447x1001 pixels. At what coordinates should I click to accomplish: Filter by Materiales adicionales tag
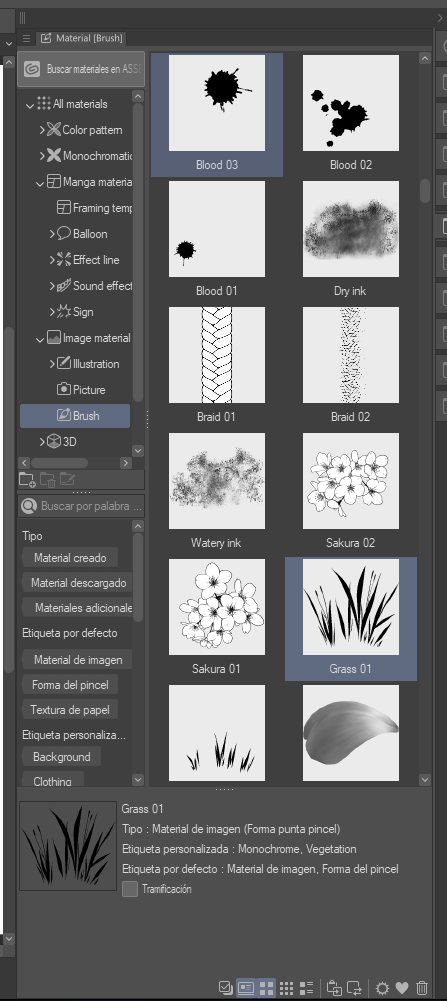[x=78, y=608]
